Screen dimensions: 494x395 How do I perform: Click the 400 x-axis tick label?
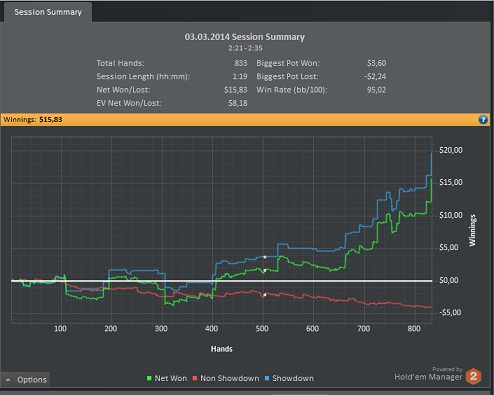coord(212,329)
